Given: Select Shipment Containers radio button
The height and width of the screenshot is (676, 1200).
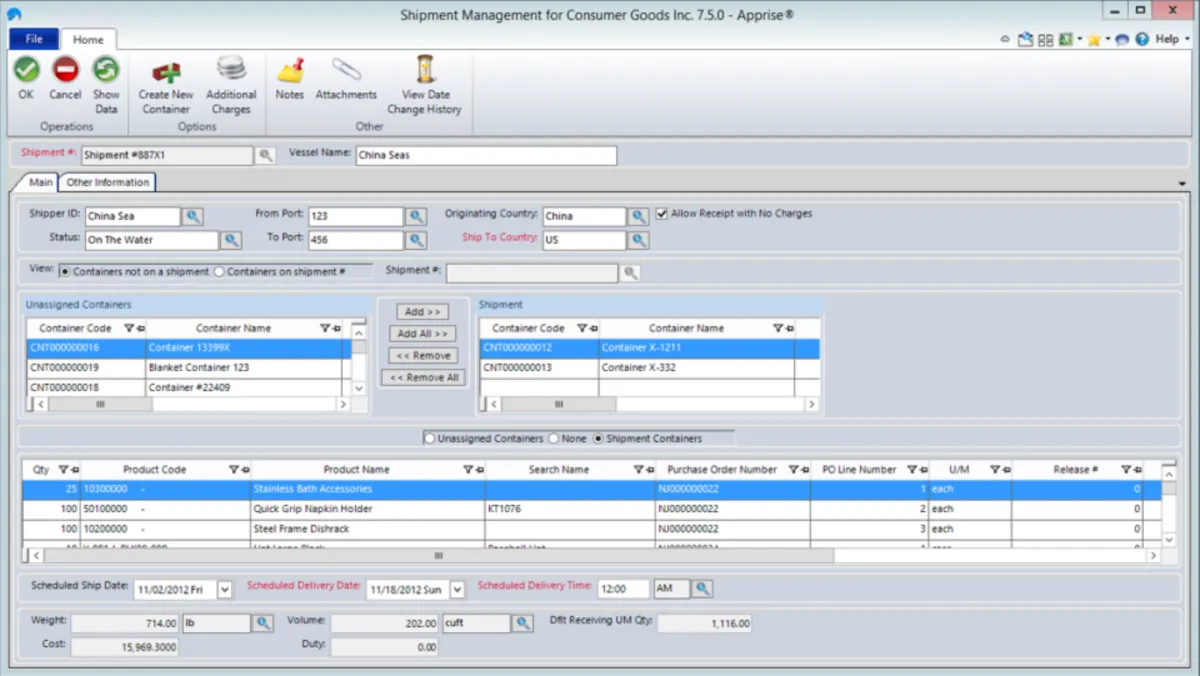Looking at the screenshot, I should [x=598, y=439].
